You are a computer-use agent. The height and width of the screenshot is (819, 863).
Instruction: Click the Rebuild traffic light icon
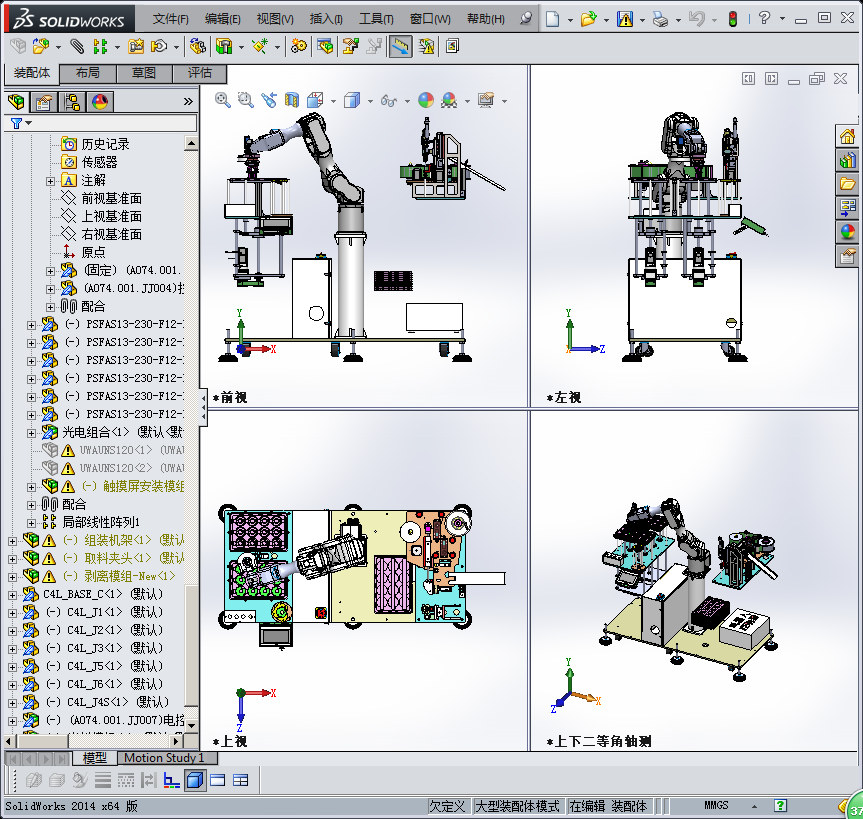coord(733,19)
